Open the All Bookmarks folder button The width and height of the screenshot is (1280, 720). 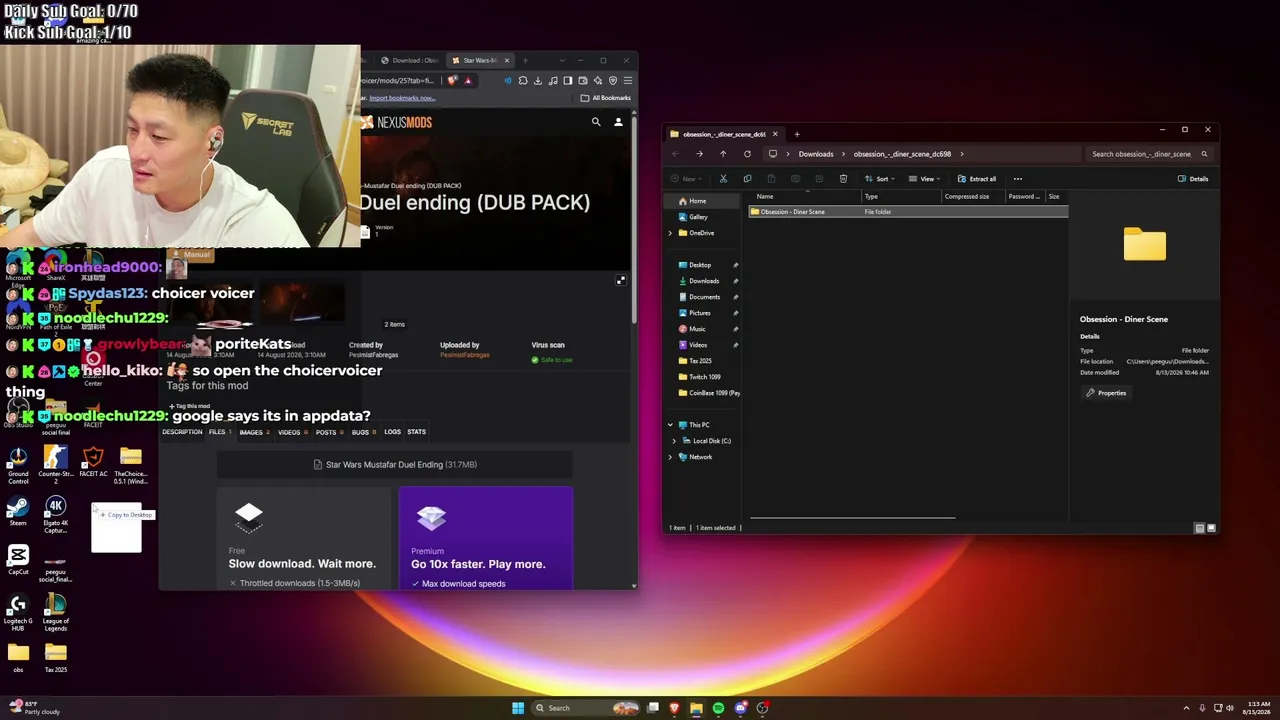click(606, 98)
